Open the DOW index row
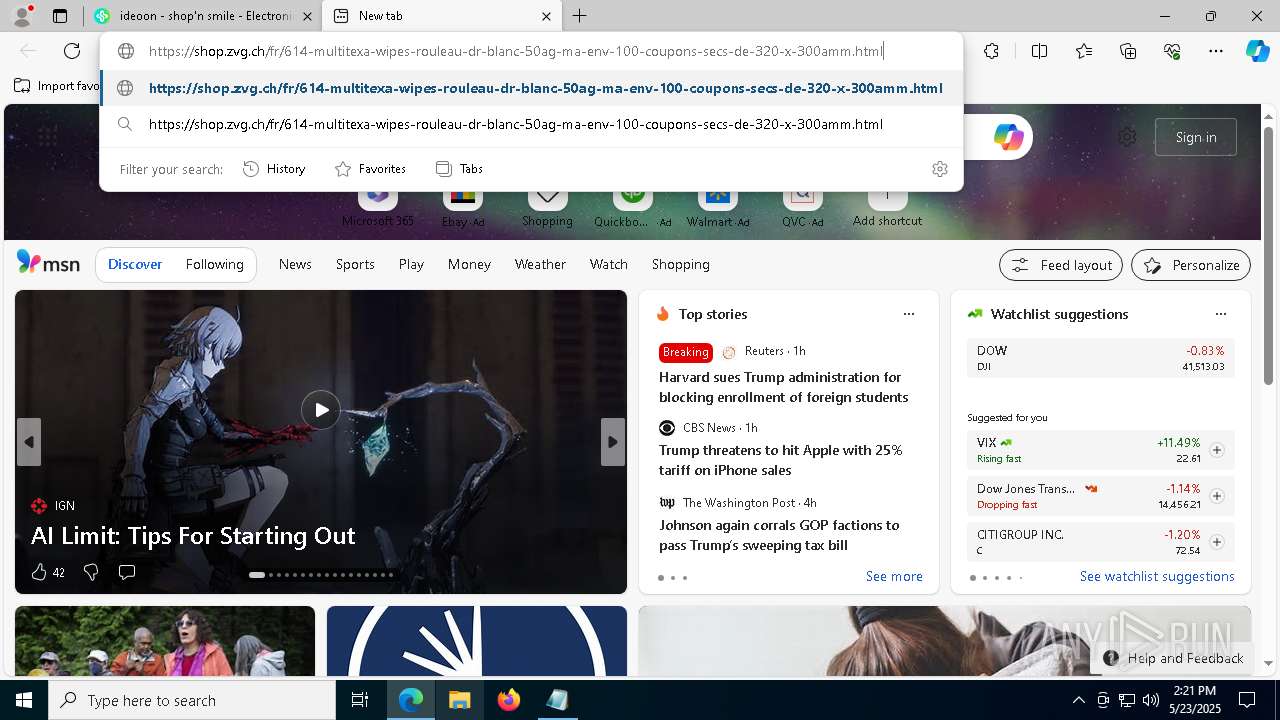 1100,358
